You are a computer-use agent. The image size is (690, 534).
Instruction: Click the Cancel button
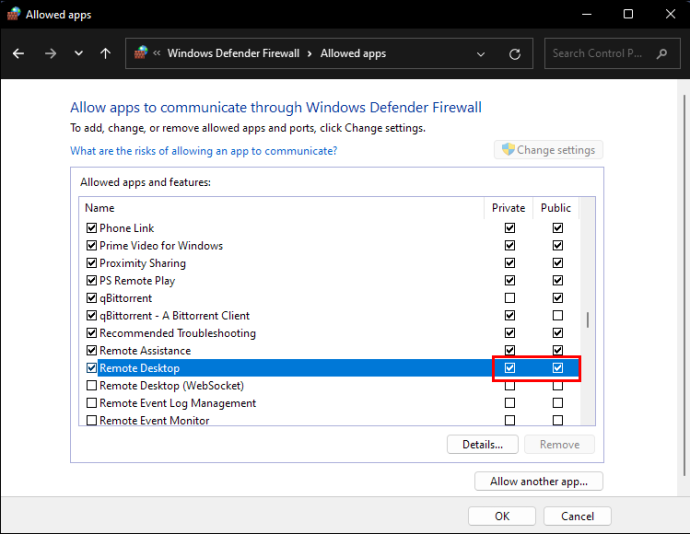click(577, 516)
